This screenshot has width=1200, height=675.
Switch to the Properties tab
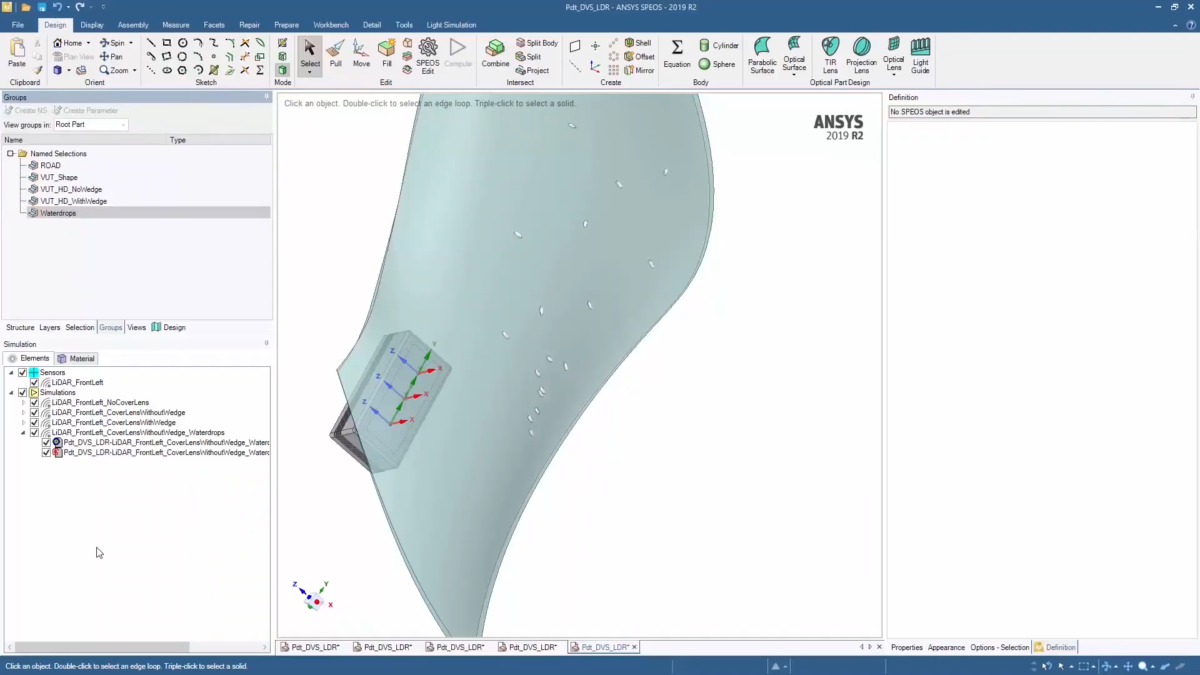tap(907, 648)
